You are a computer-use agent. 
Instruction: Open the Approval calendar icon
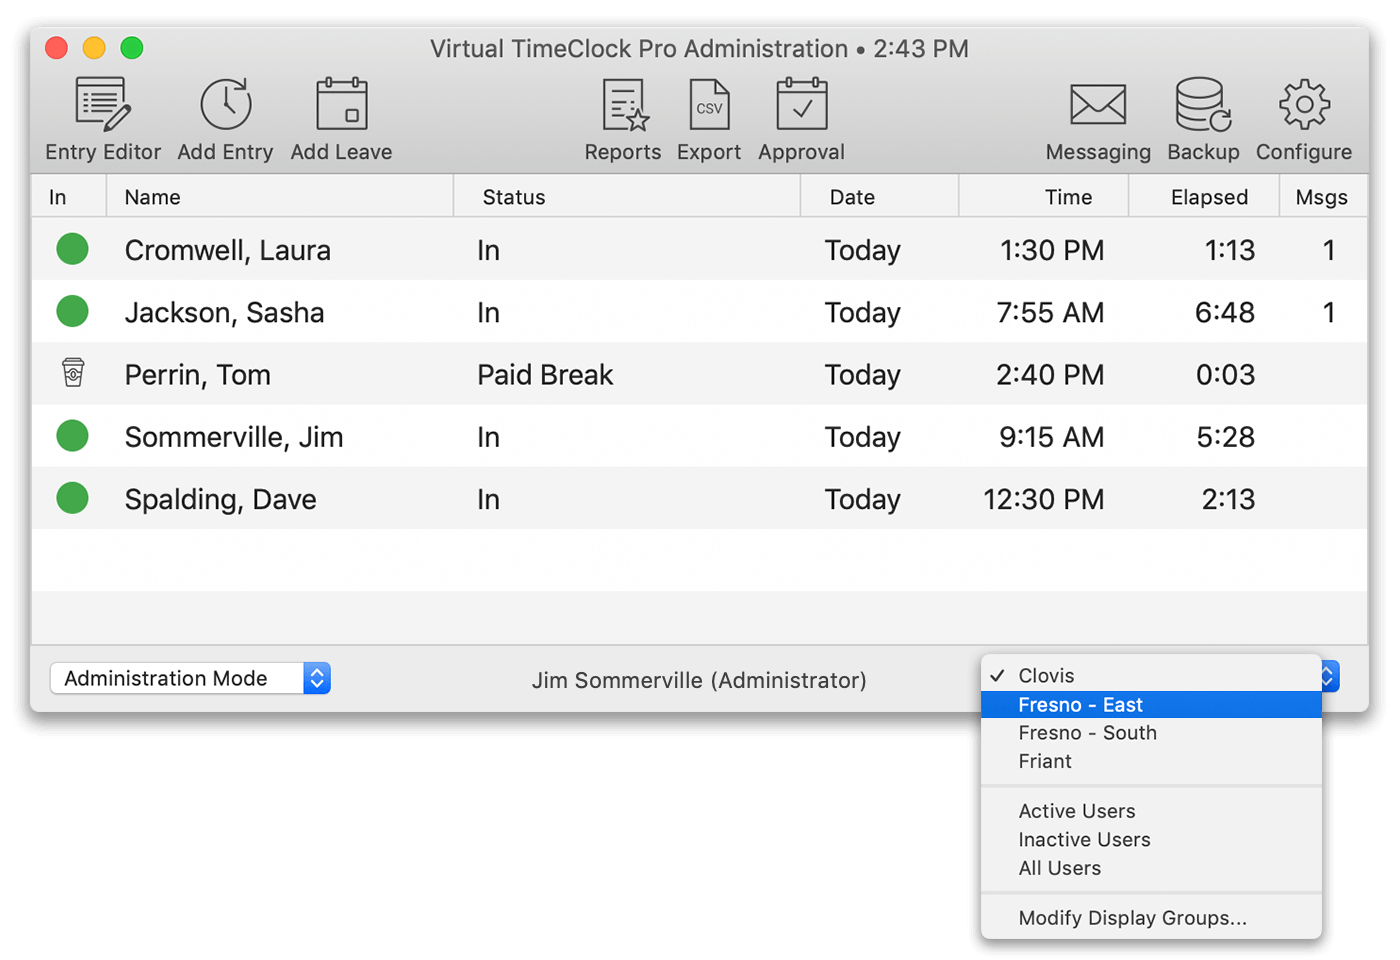click(x=802, y=104)
